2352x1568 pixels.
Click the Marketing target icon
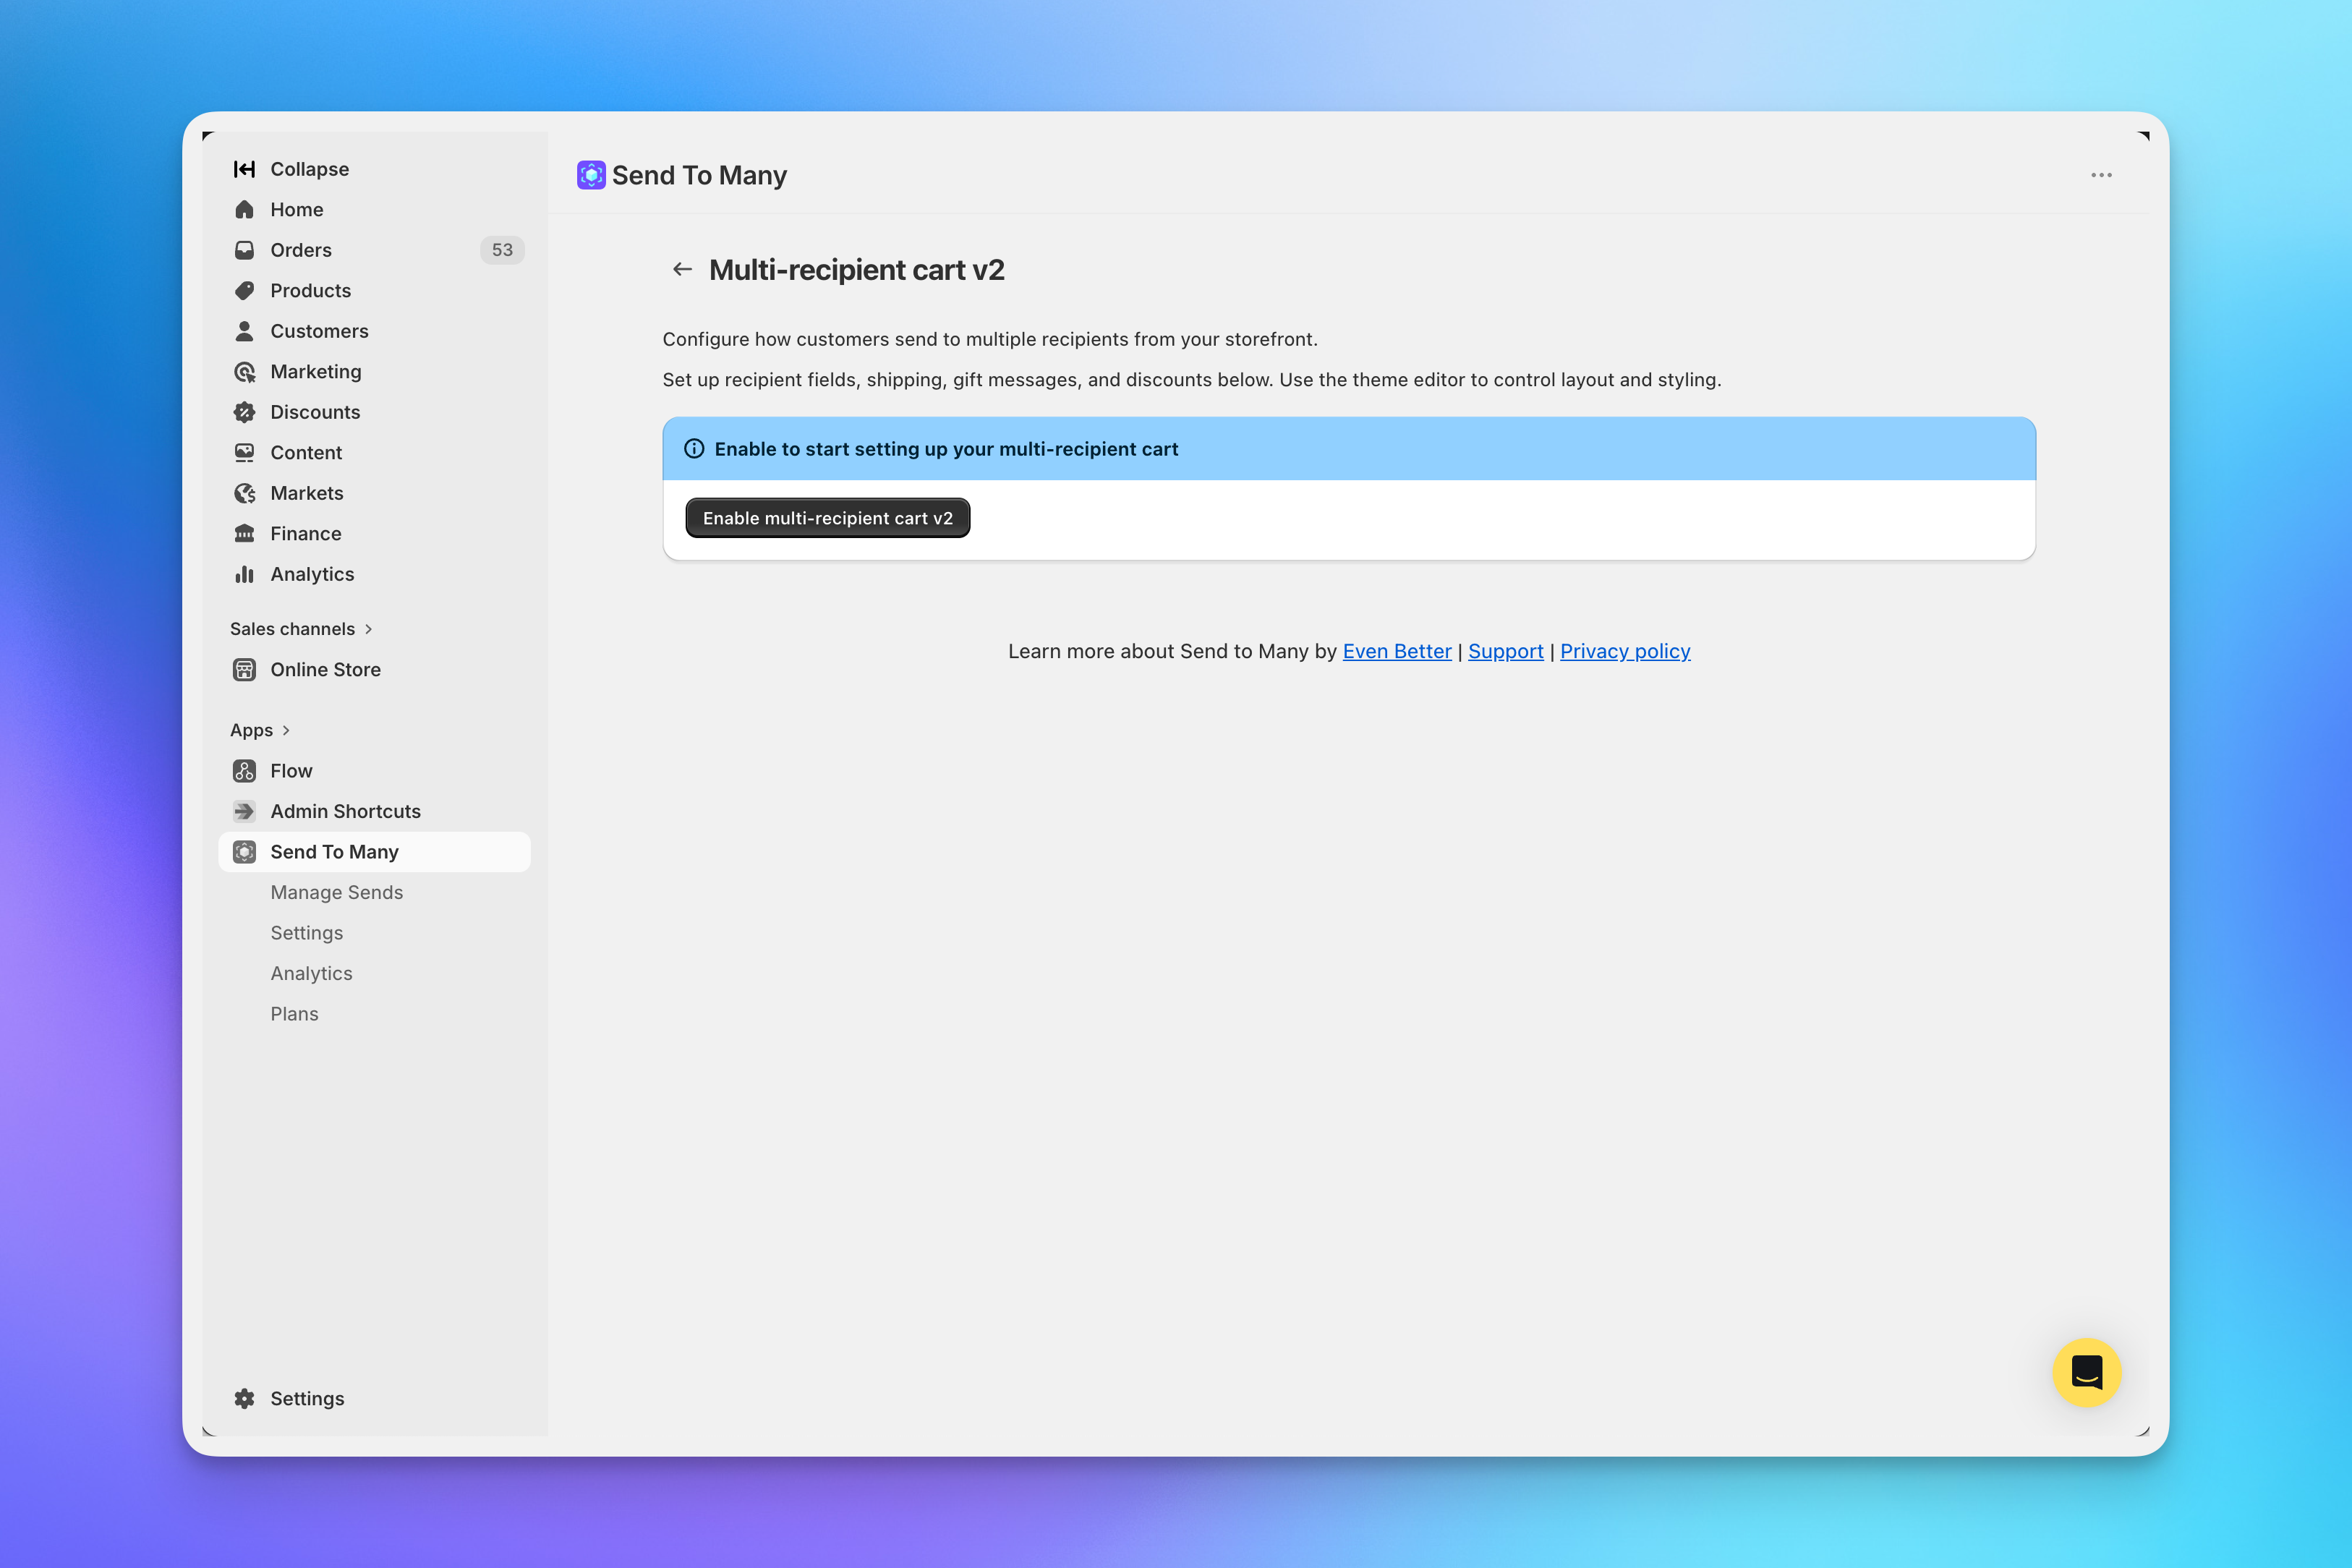click(244, 372)
